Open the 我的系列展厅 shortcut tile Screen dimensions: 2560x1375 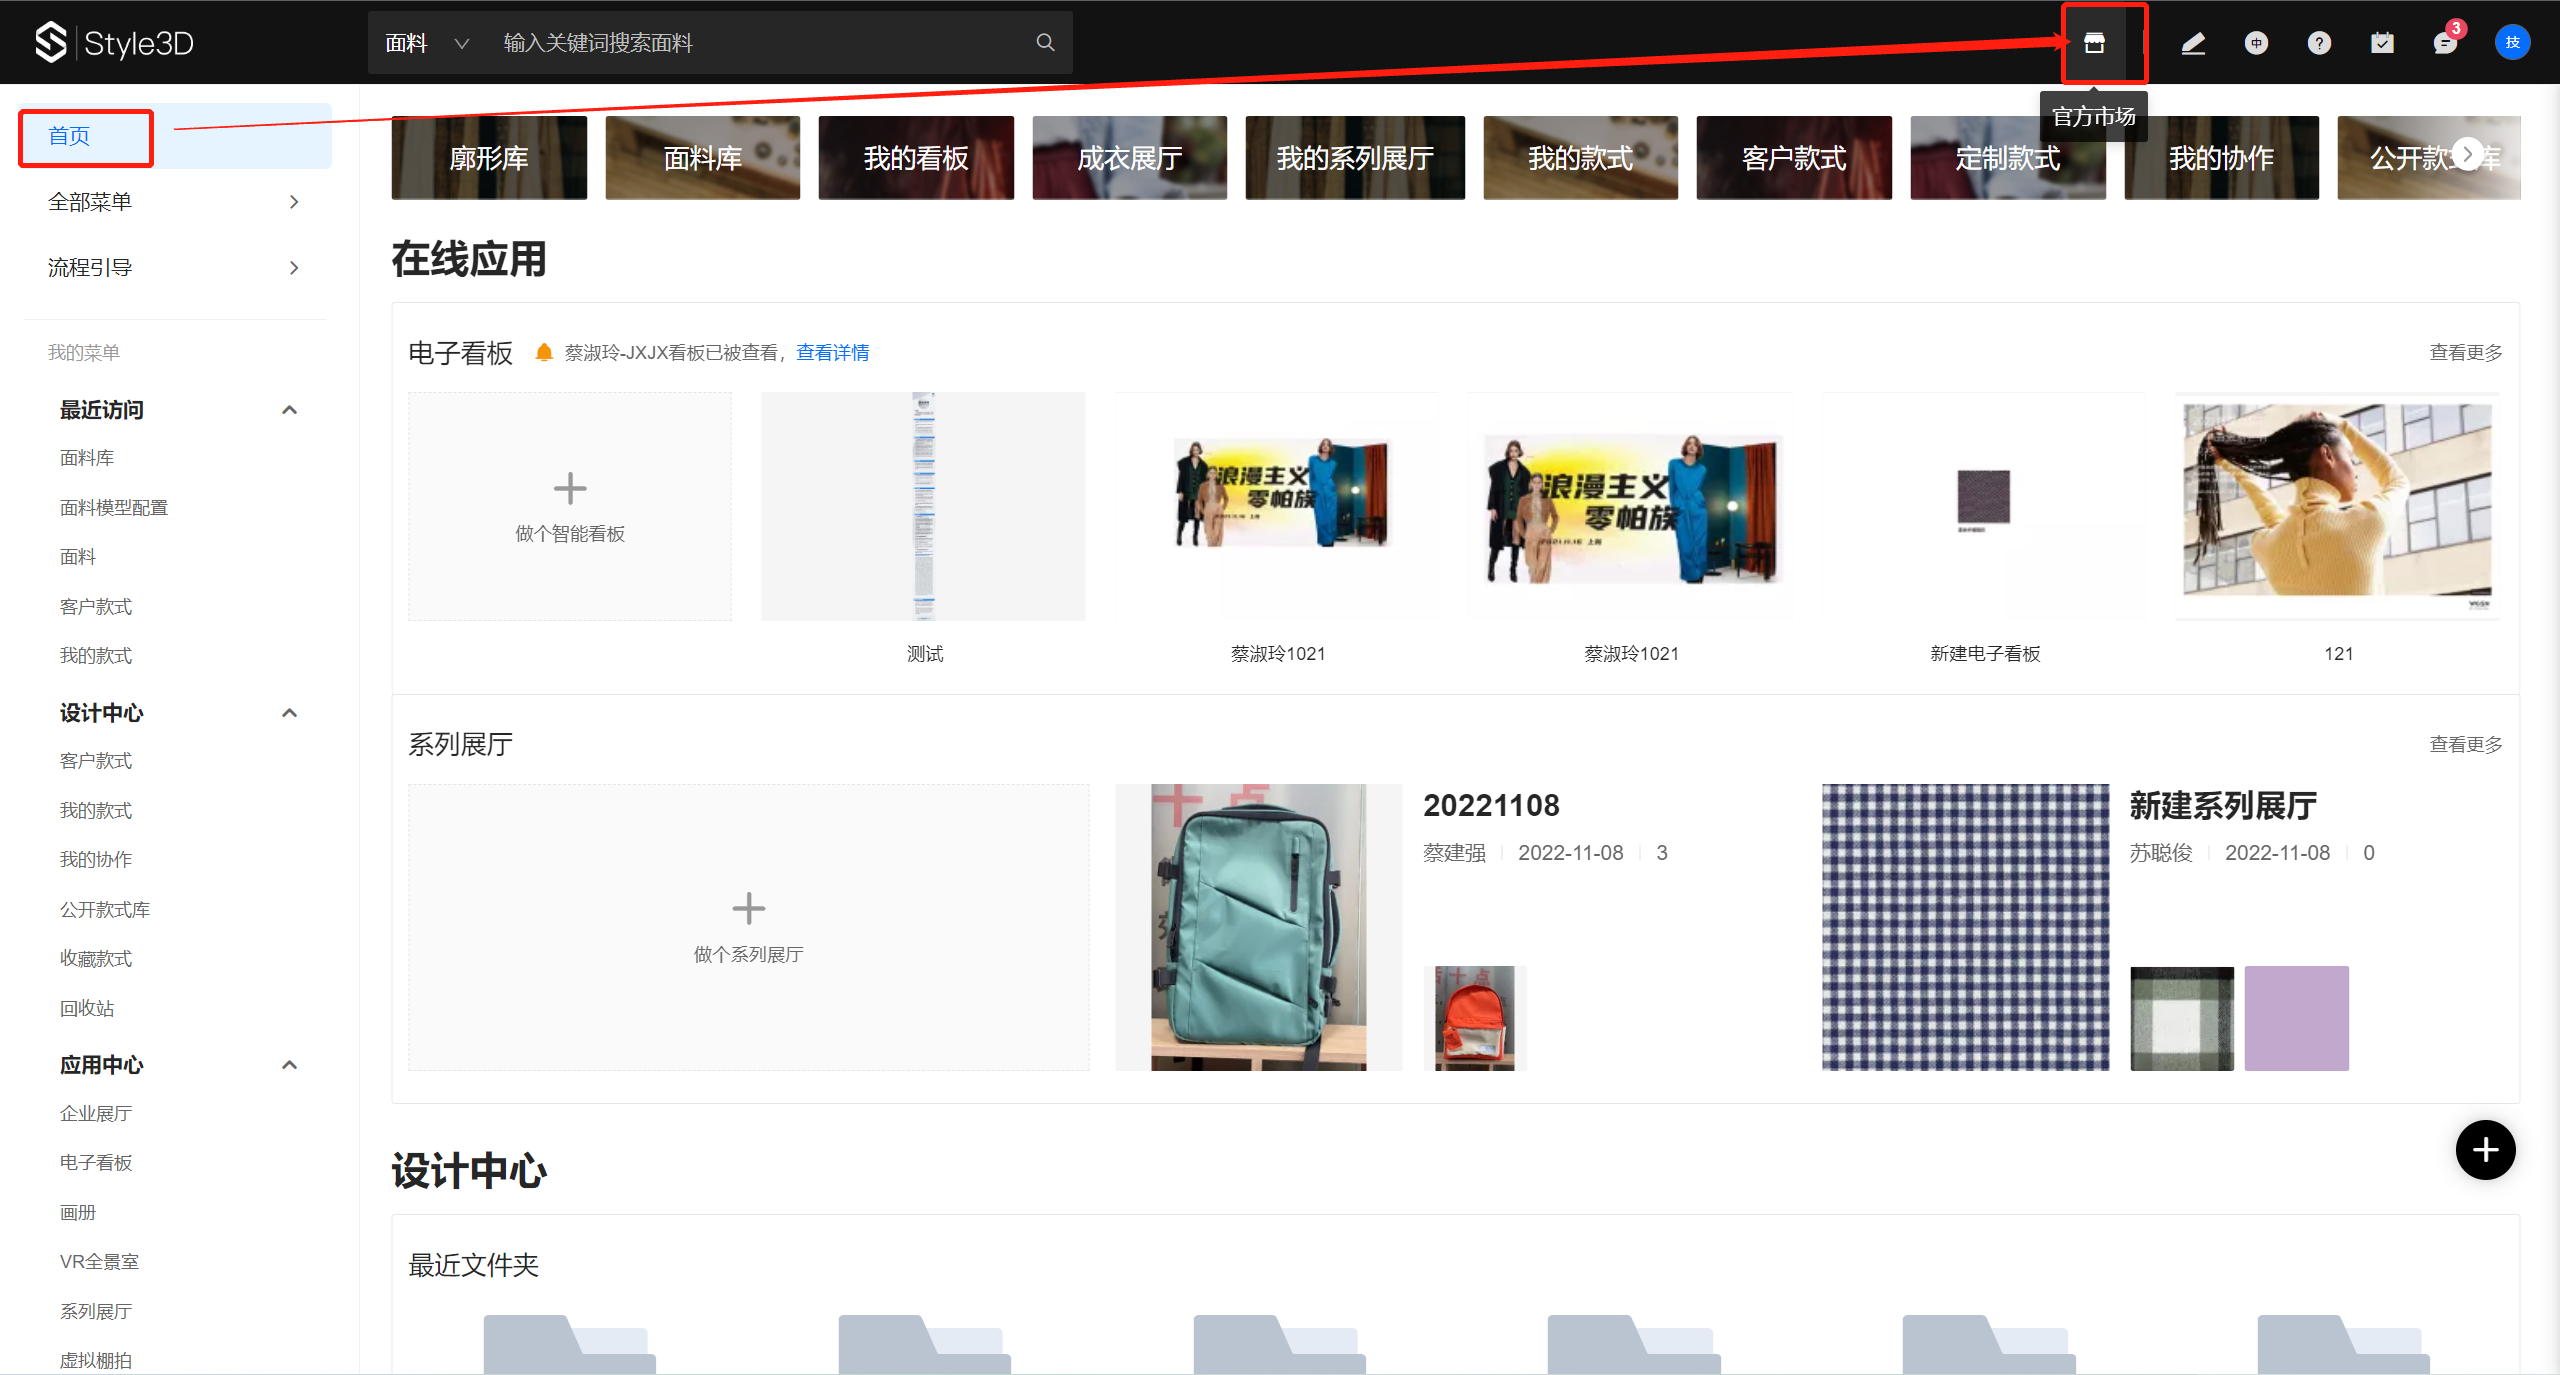(1355, 157)
